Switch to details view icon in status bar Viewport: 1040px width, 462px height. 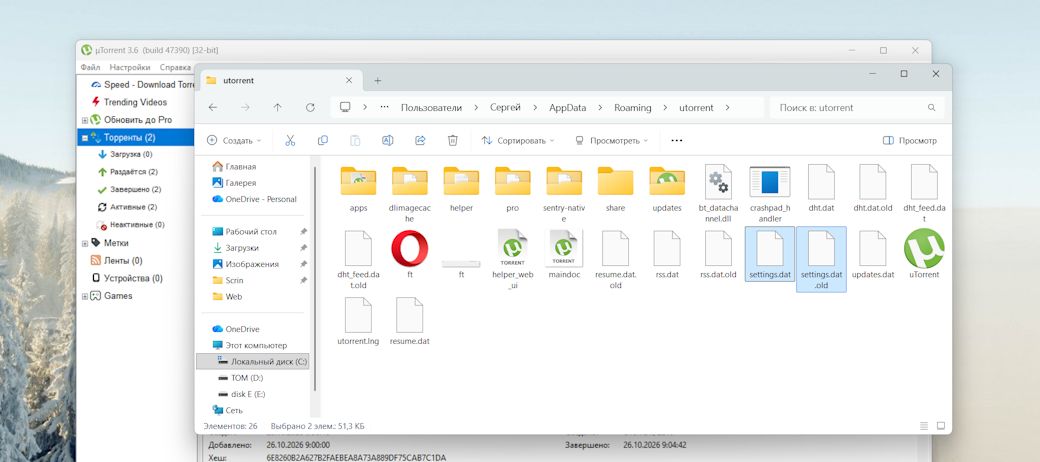[x=925, y=426]
